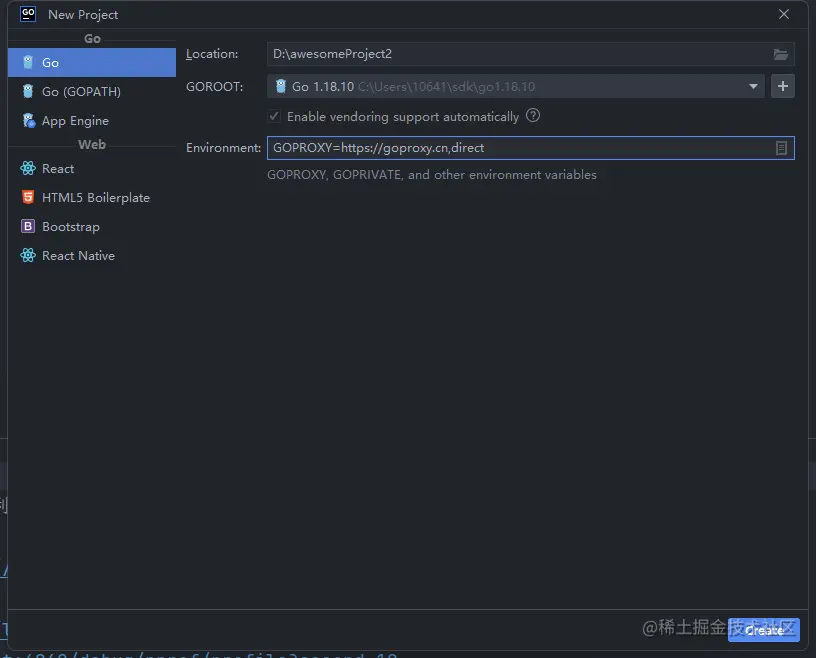Click the GoLand logo in title bar
816x658 pixels.
coord(28,14)
